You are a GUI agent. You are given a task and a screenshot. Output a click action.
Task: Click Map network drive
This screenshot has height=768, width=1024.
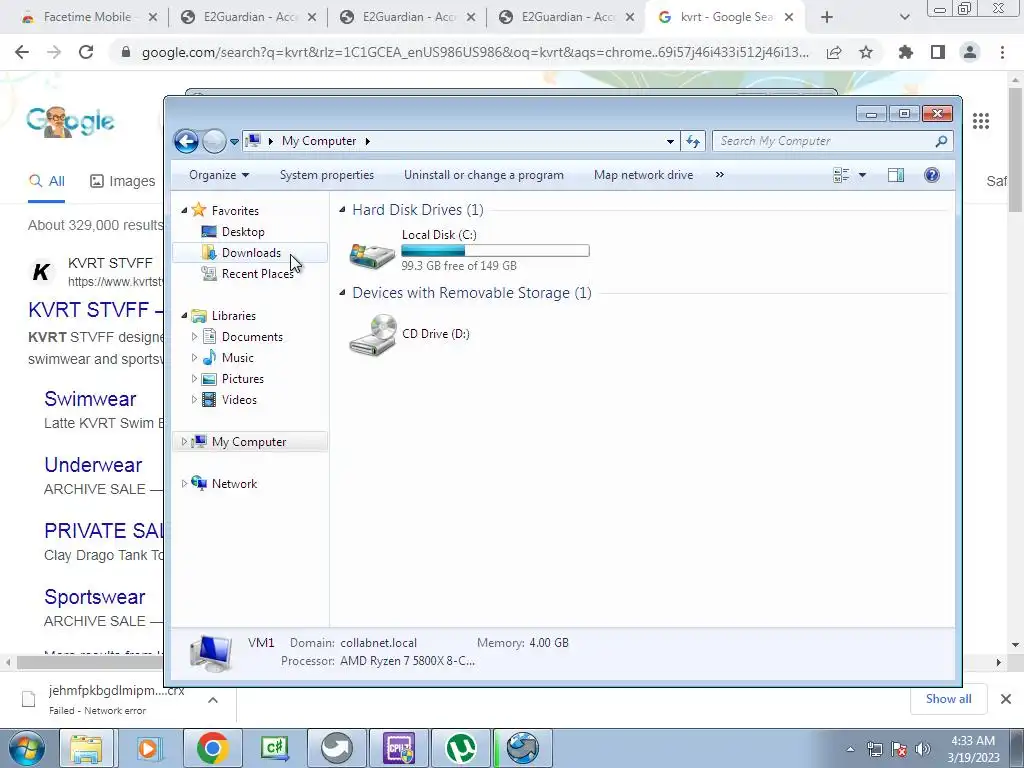pos(643,175)
